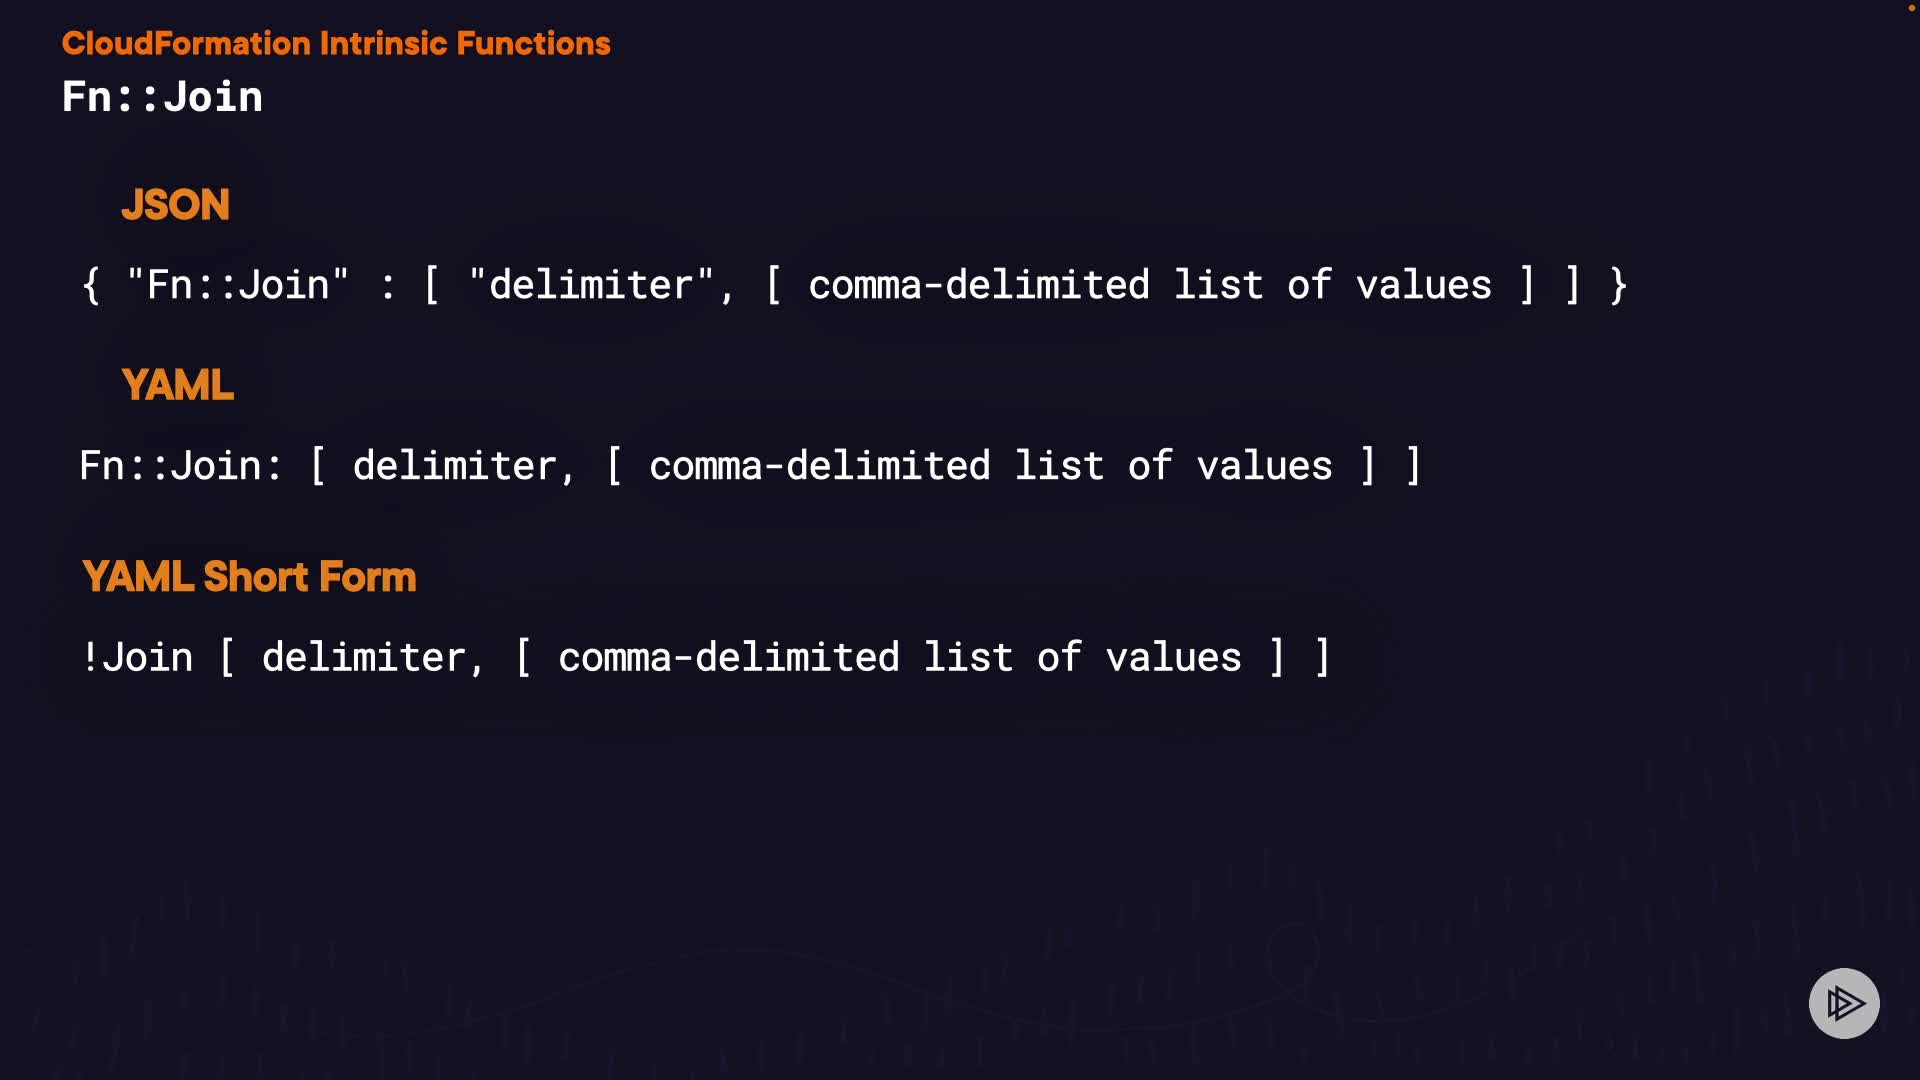1920x1080 pixels.
Task: Click the Pluralsight logo play icon
Action: (1844, 1003)
